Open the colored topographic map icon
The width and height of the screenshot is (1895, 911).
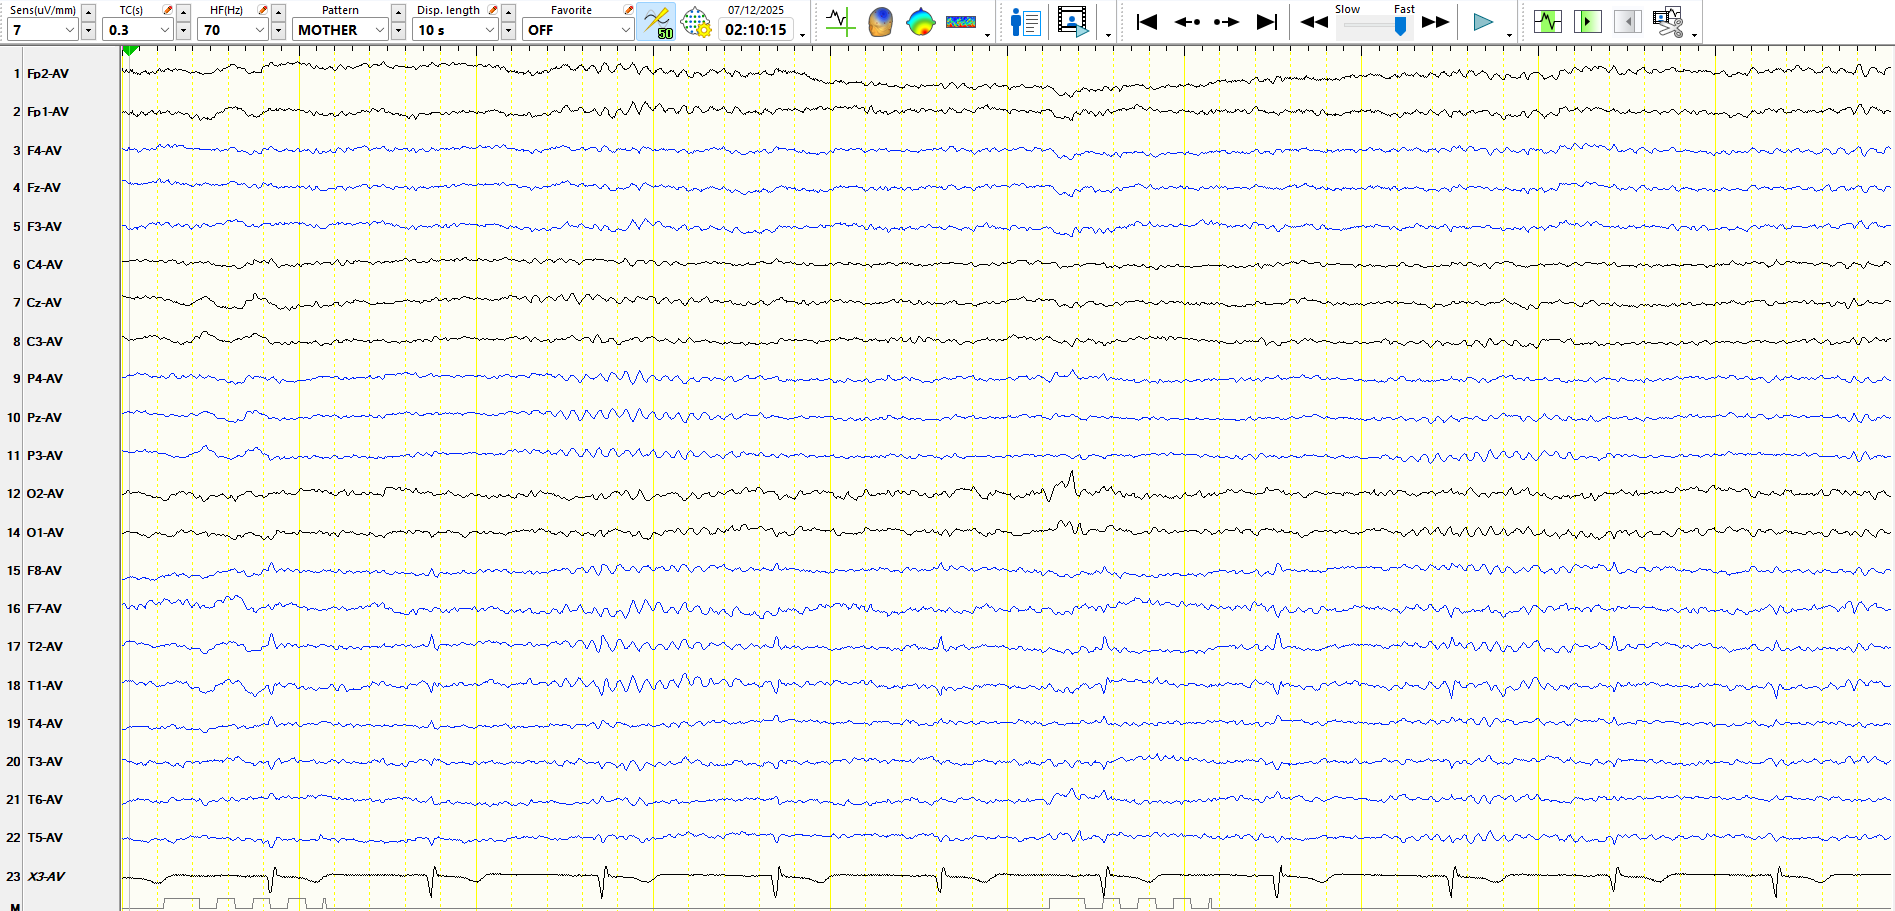pyautogui.click(x=920, y=21)
